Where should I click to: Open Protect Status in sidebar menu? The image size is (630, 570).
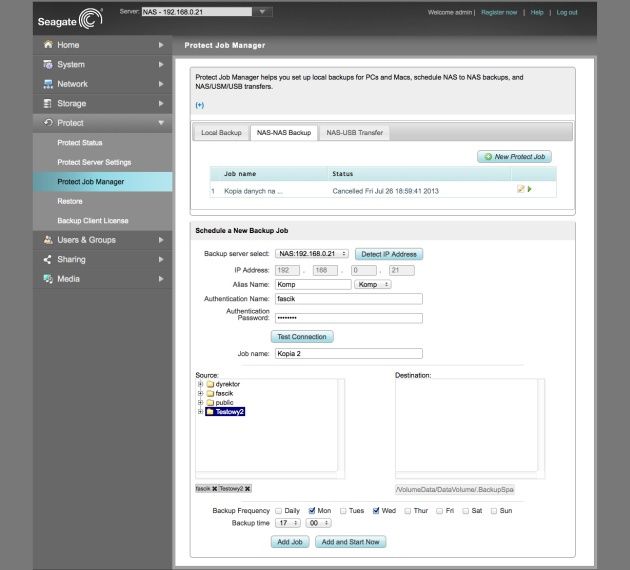click(80, 143)
